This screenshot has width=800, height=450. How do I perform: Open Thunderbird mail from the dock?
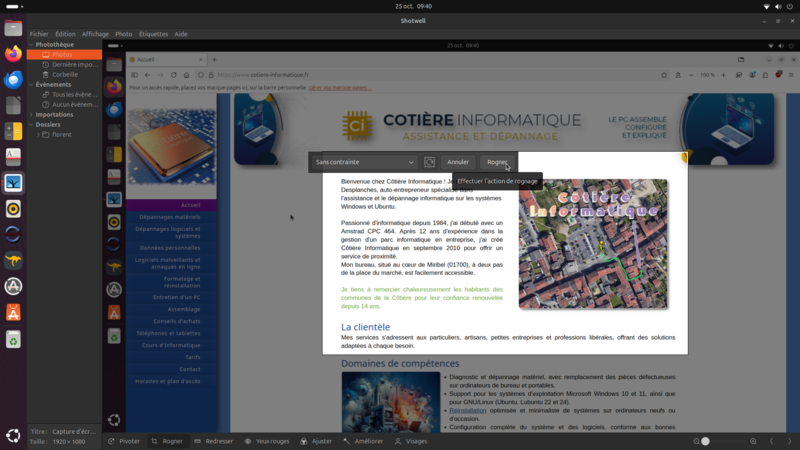click(13, 80)
